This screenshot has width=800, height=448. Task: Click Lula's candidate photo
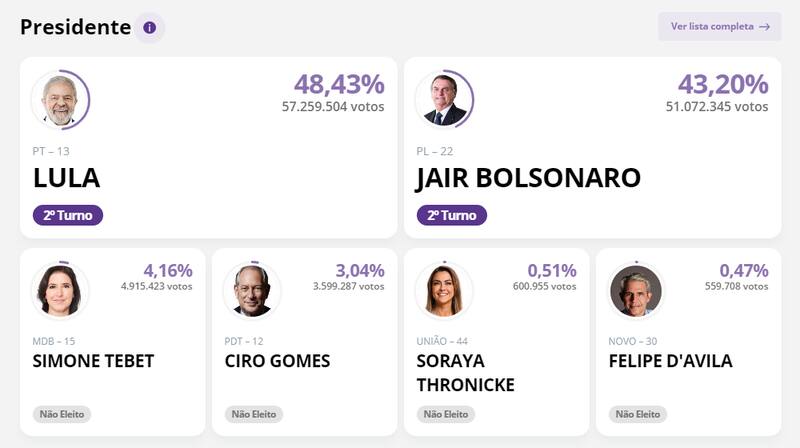[x=60, y=100]
